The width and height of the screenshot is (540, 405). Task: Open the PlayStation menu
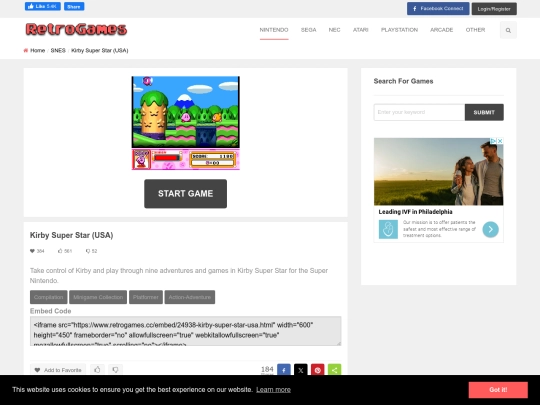[399, 30]
